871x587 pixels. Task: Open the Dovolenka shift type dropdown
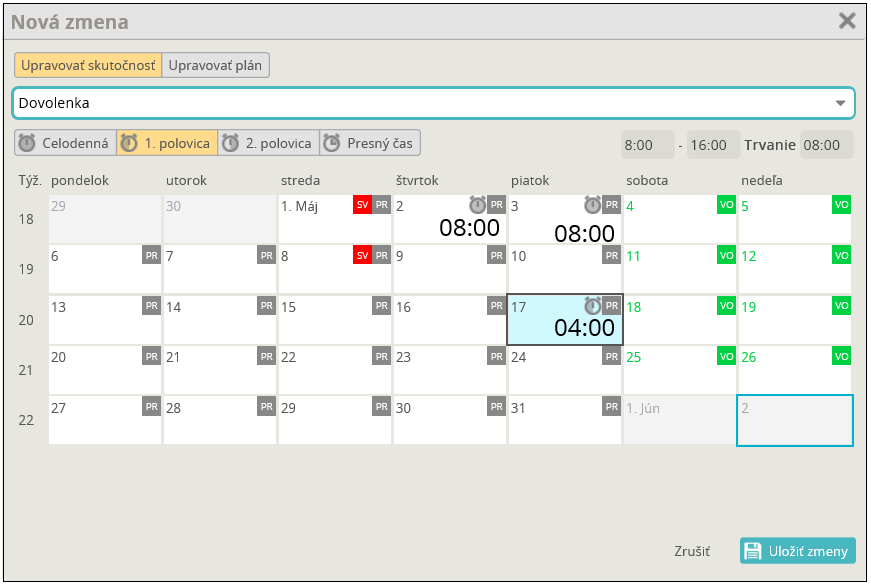[433, 103]
